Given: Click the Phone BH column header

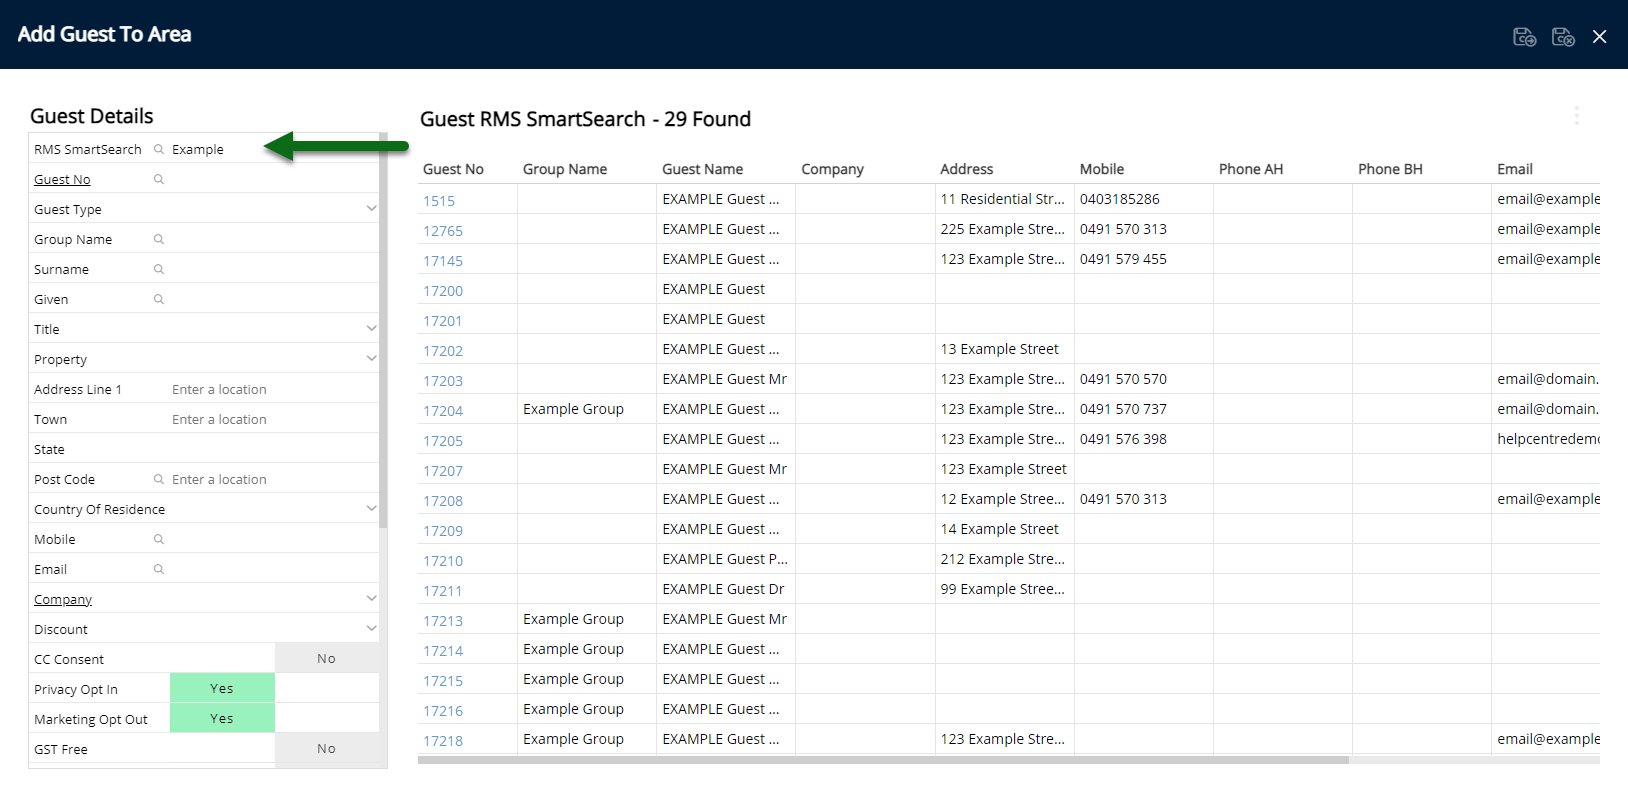Looking at the screenshot, I should [x=1390, y=169].
